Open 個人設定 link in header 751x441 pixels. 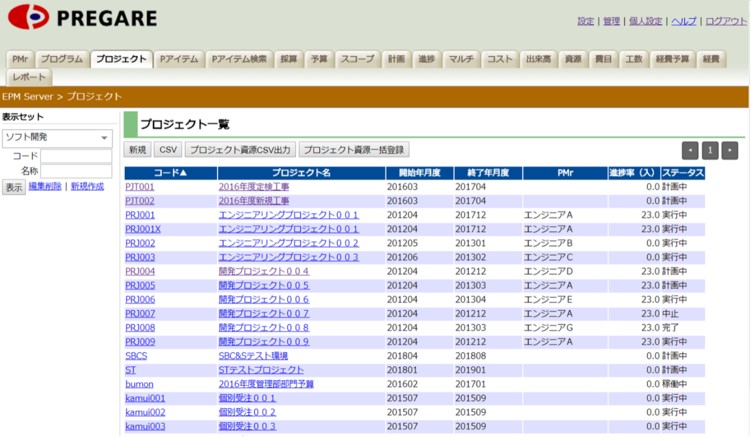tap(646, 21)
